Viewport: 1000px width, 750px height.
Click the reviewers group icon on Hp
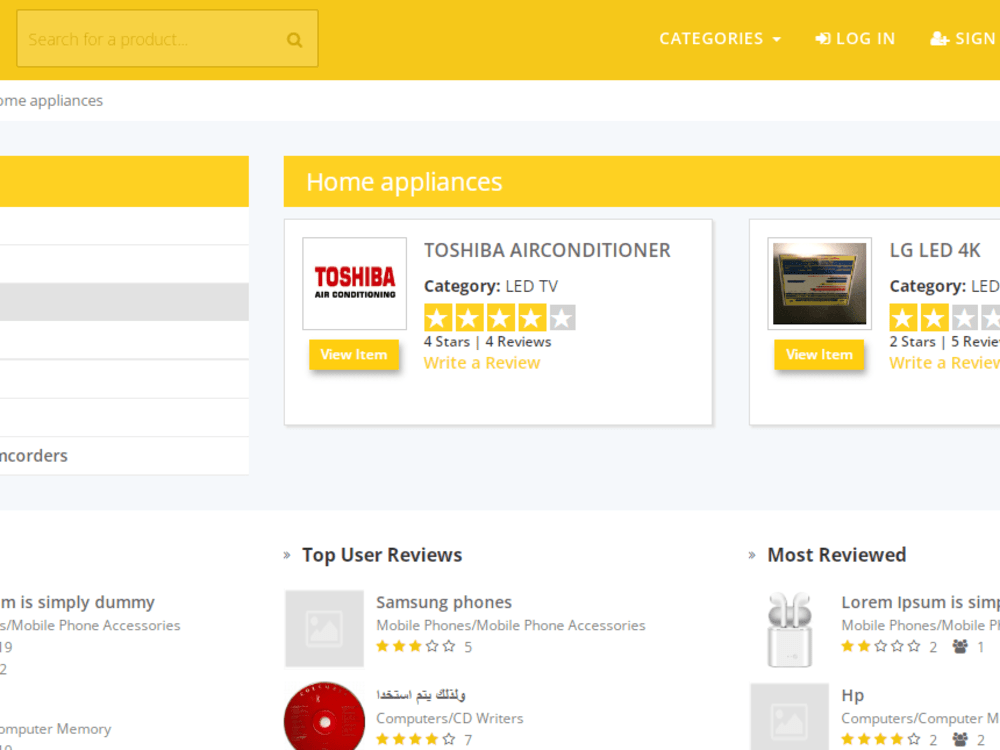point(960,739)
